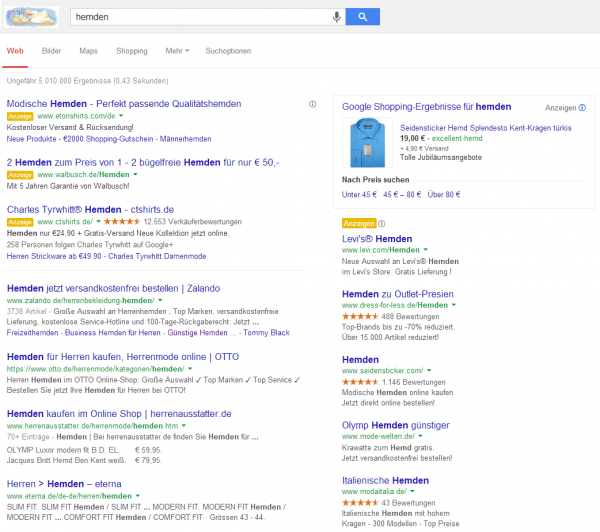Expand arrow next to www.ctshirts.de/
The height and width of the screenshot is (532, 600).
[x=98, y=222]
